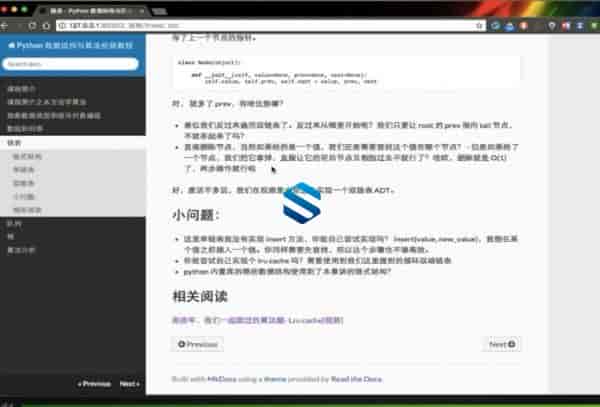Viewport: 600px width, 407px height.
Task: Go to Next in the sidebar footer
Action: click(129, 383)
